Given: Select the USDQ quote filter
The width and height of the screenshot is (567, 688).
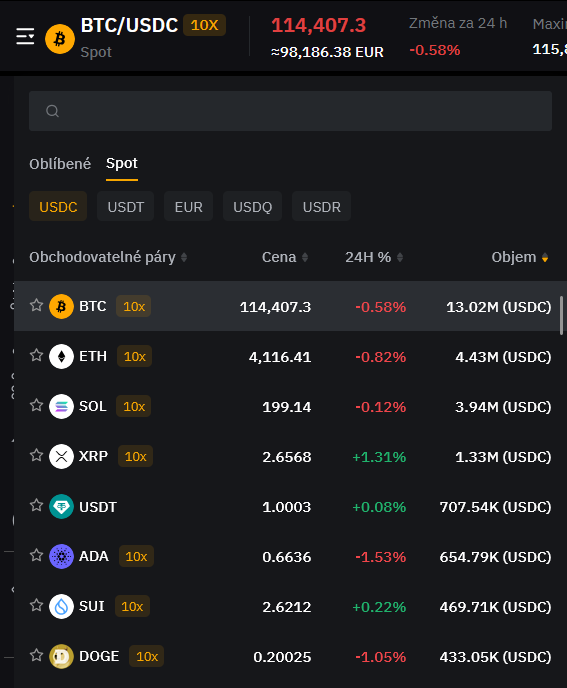Looking at the screenshot, I should pyautogui.click(x=252, y=206).
